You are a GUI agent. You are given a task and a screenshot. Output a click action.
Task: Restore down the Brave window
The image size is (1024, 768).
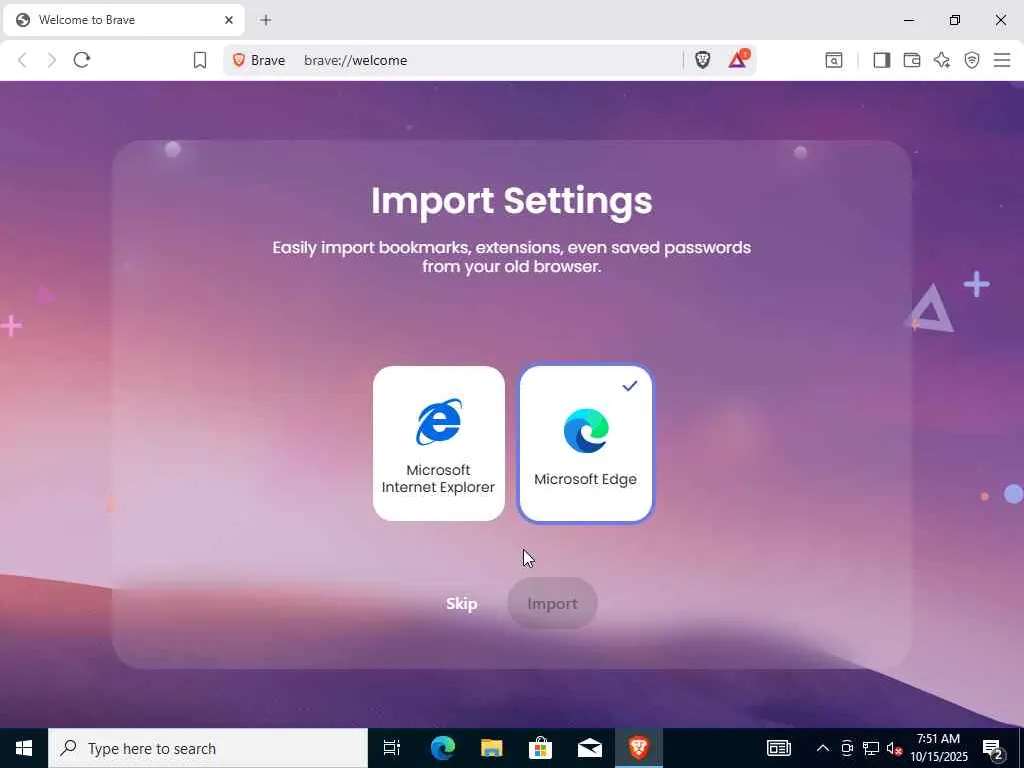(x=955, y=20)
